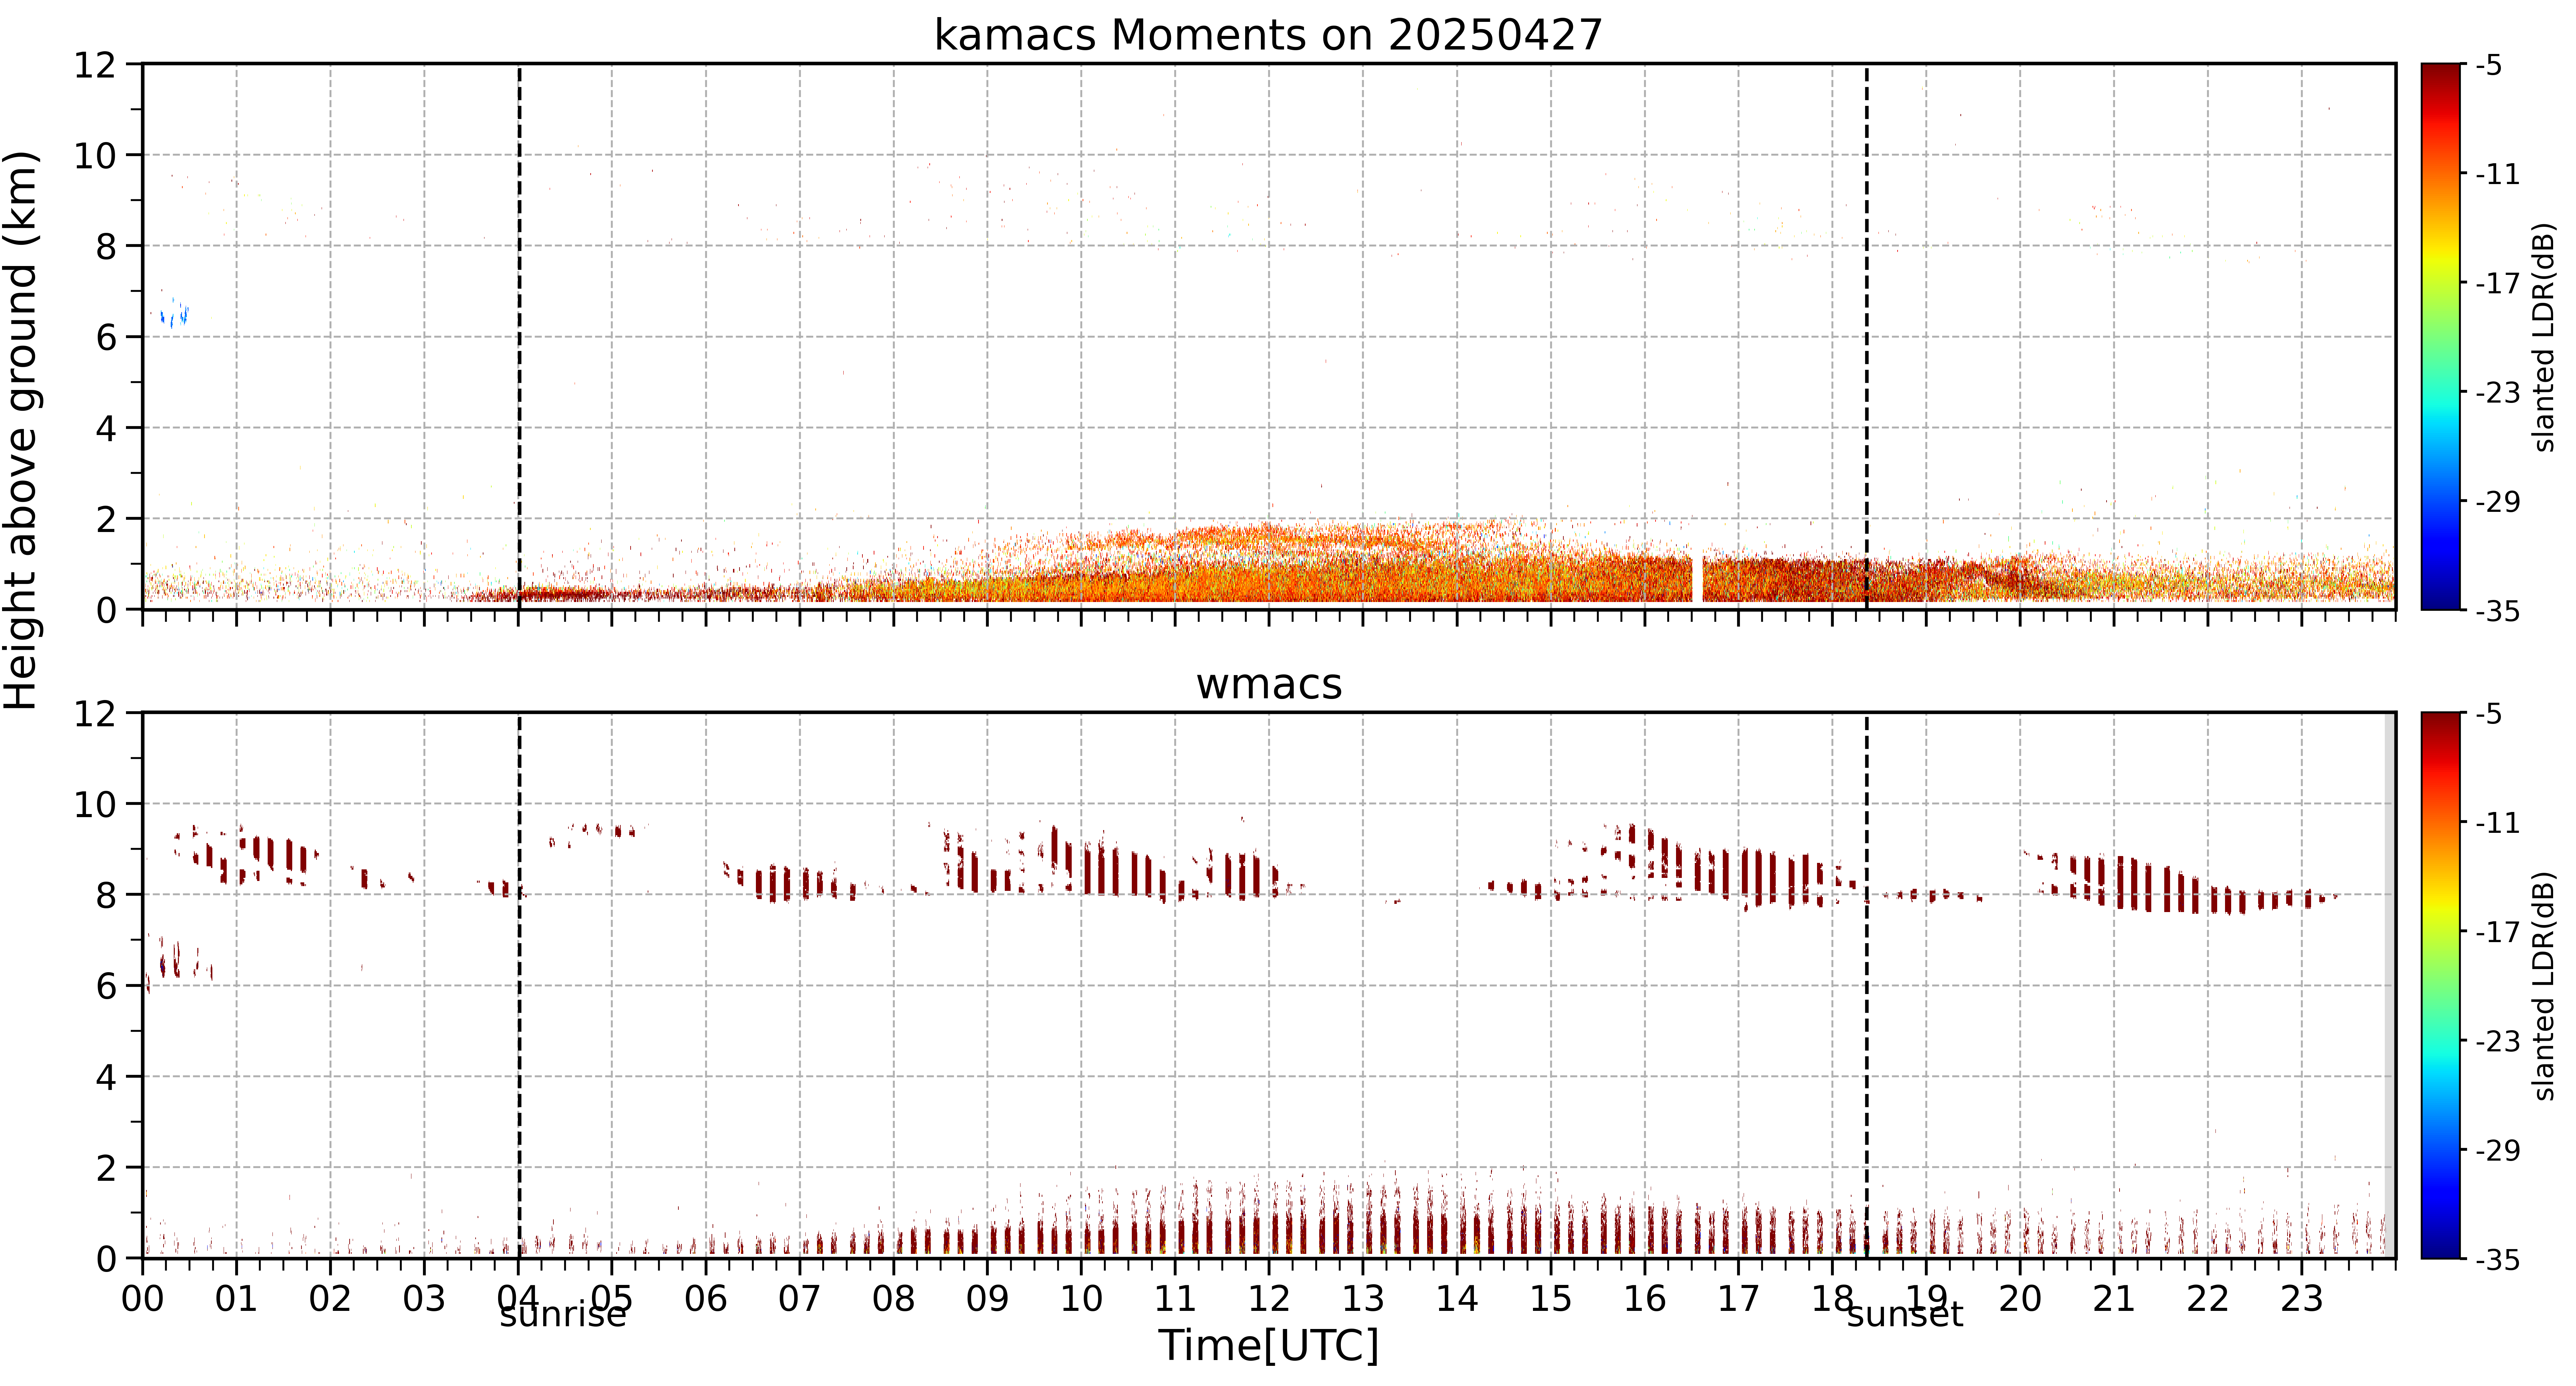The width and height of the screenshot is (2576, 1386).
Task: Click kamacs panel y-axis tick '6'
Action: (106, 338)
